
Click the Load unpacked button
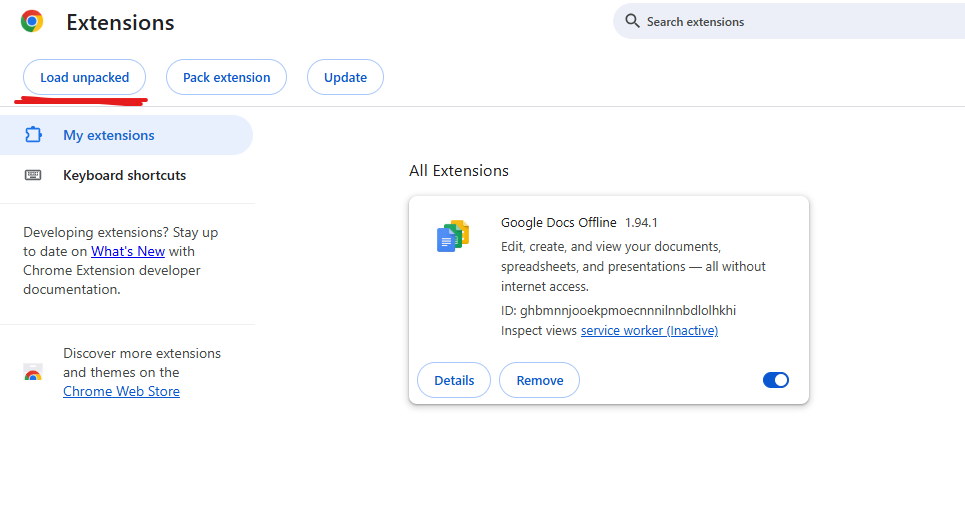[x=84, y=78]
